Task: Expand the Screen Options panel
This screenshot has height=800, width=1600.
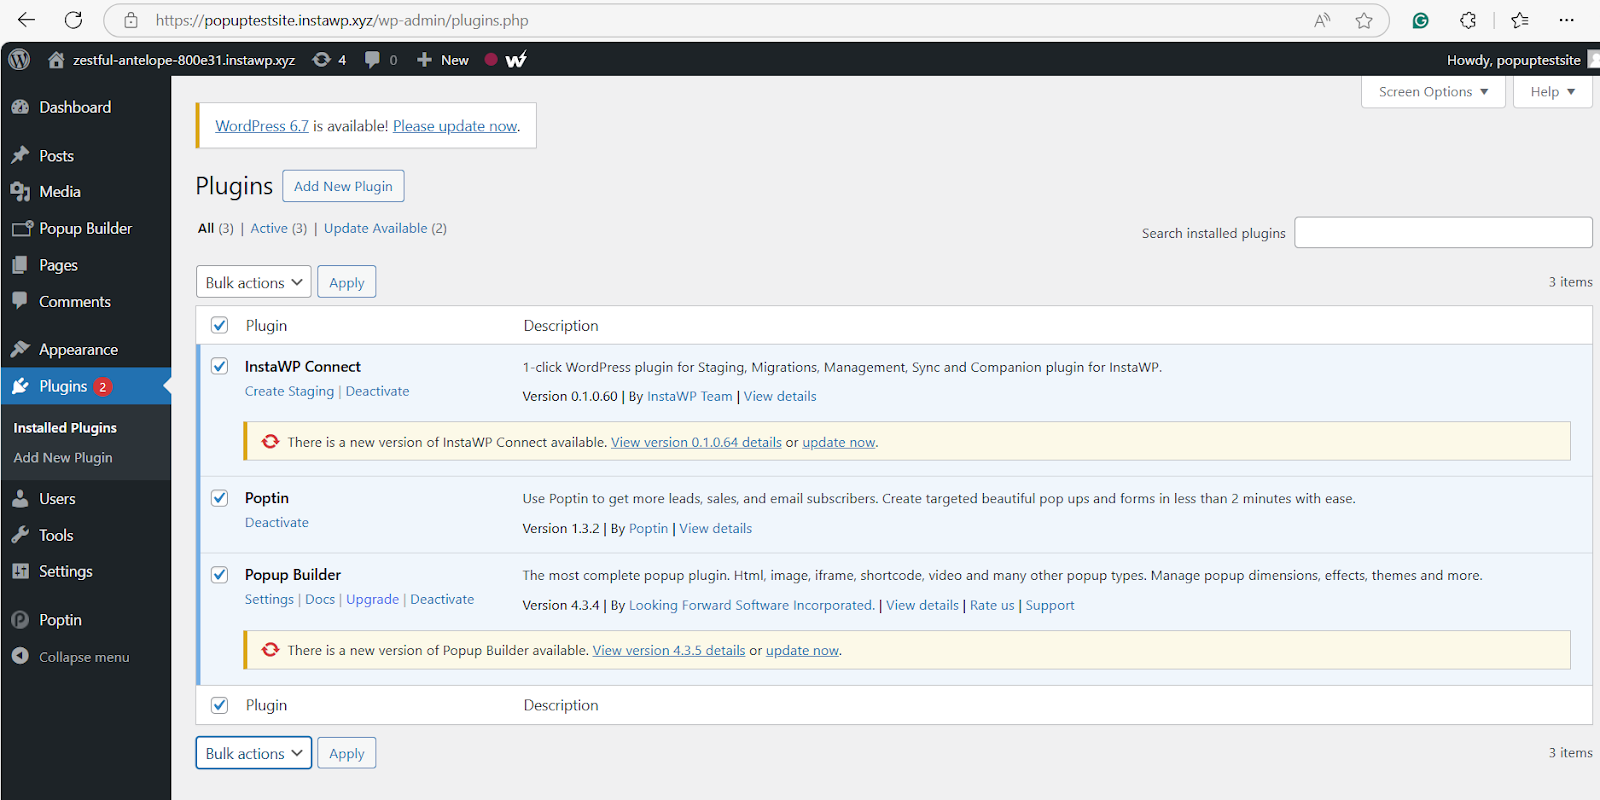Action: tap(1433, 92)
